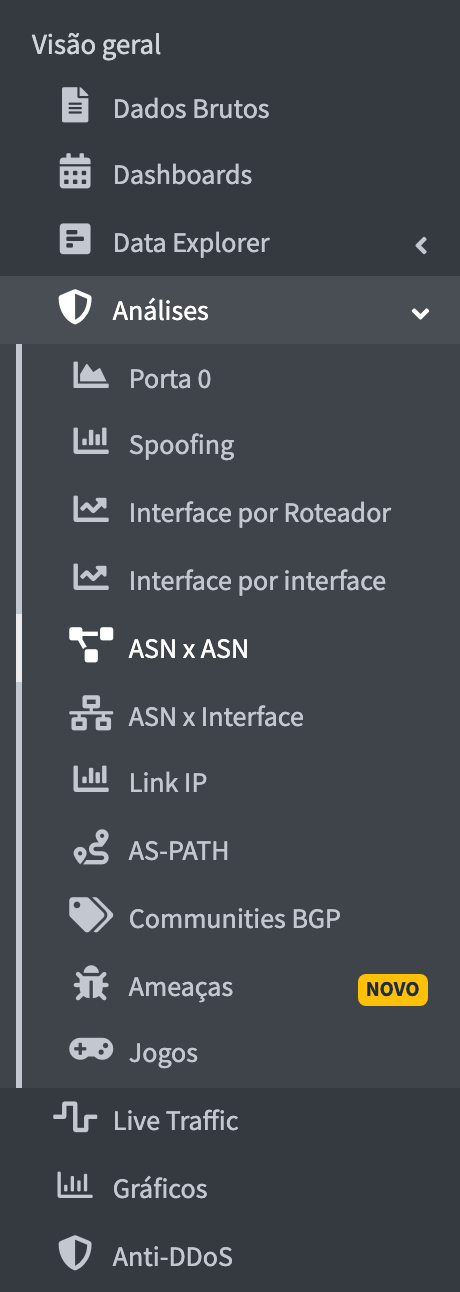The width and height of the screenshot is (460, 1292).
Task: Click the Jogos gamepad icon
Action: pos(91,1051)
